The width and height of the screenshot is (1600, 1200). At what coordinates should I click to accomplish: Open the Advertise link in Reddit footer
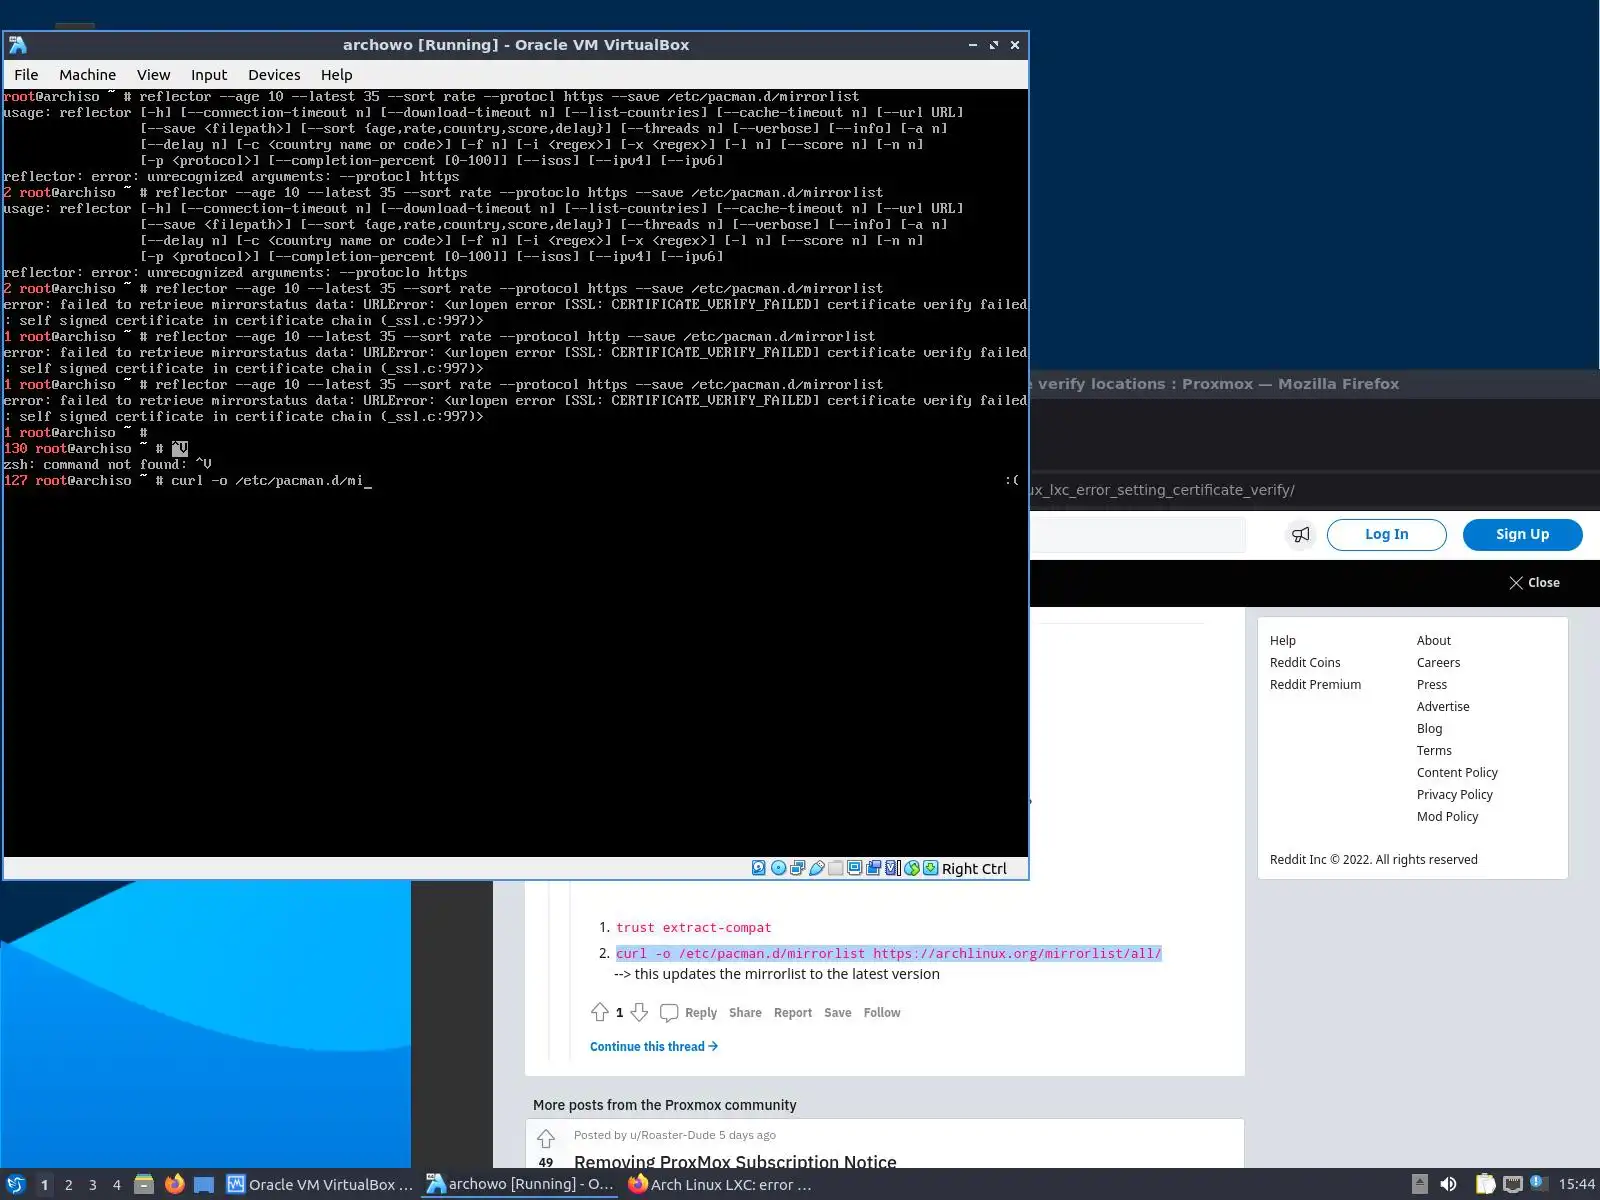click(1443, 707)
